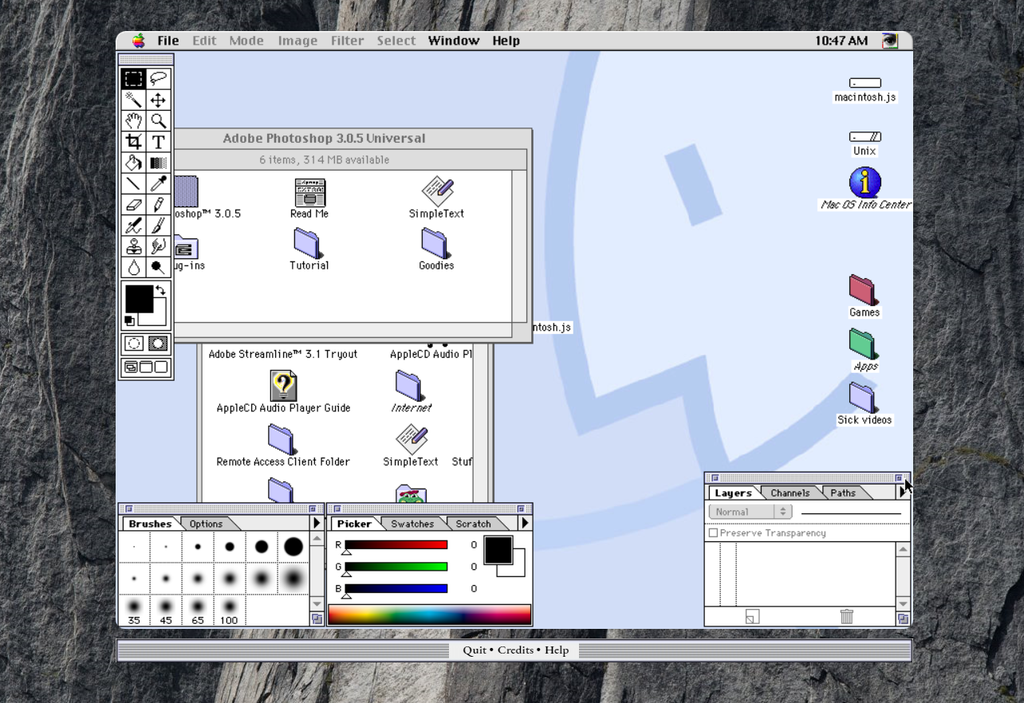Open the Layers palette flyout menu arrow
The image size is (1024, 703).
pyautogui.click(x=902, y=492)
